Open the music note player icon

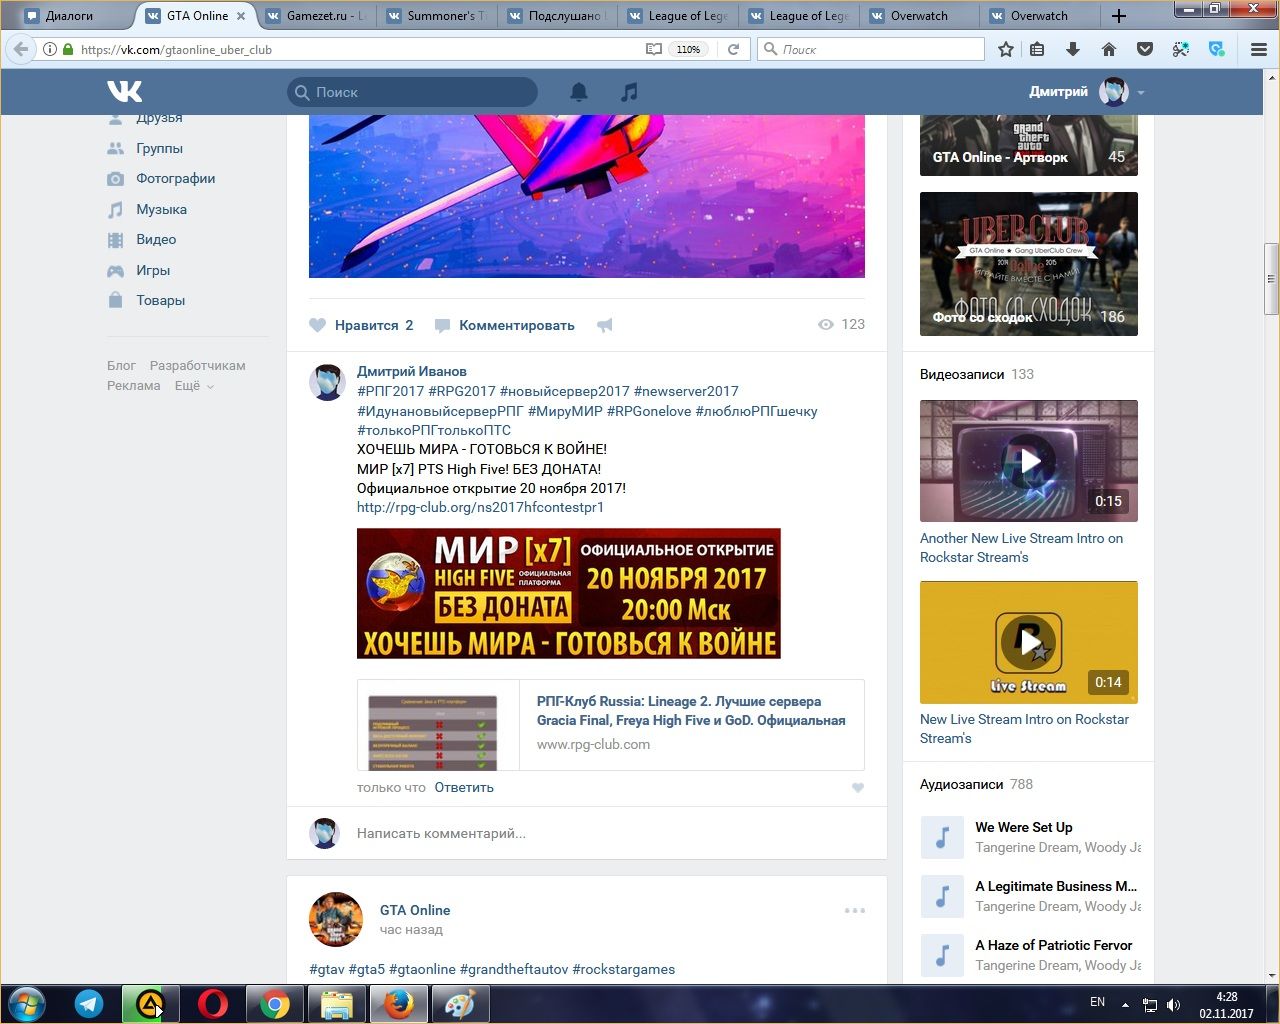(x=629, y=92)
